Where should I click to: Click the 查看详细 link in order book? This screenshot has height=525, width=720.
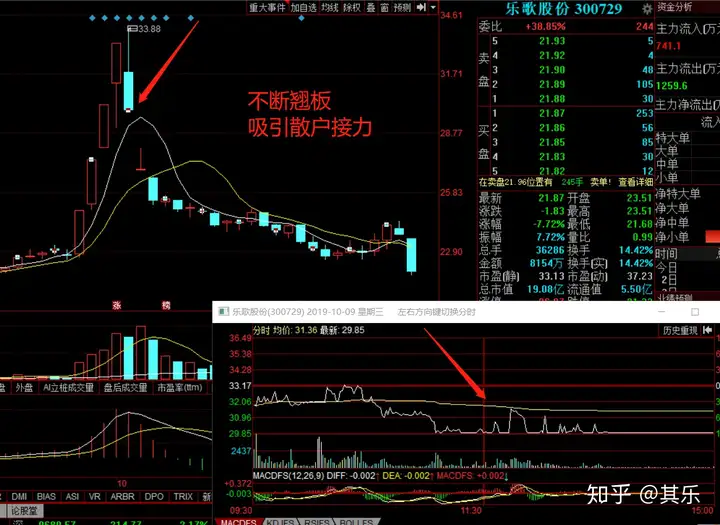(636, 182)
